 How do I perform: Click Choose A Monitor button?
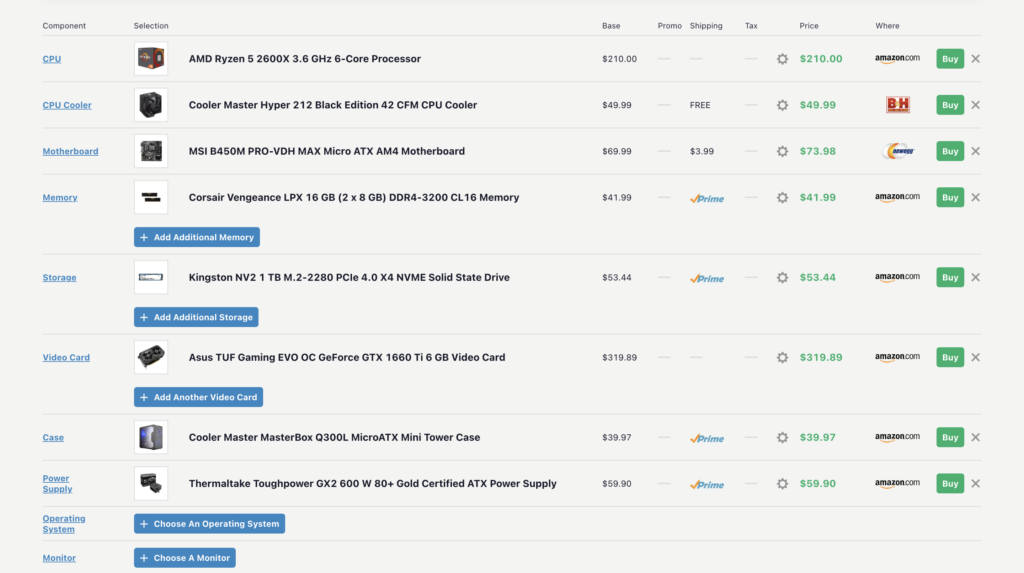[185, 558]
